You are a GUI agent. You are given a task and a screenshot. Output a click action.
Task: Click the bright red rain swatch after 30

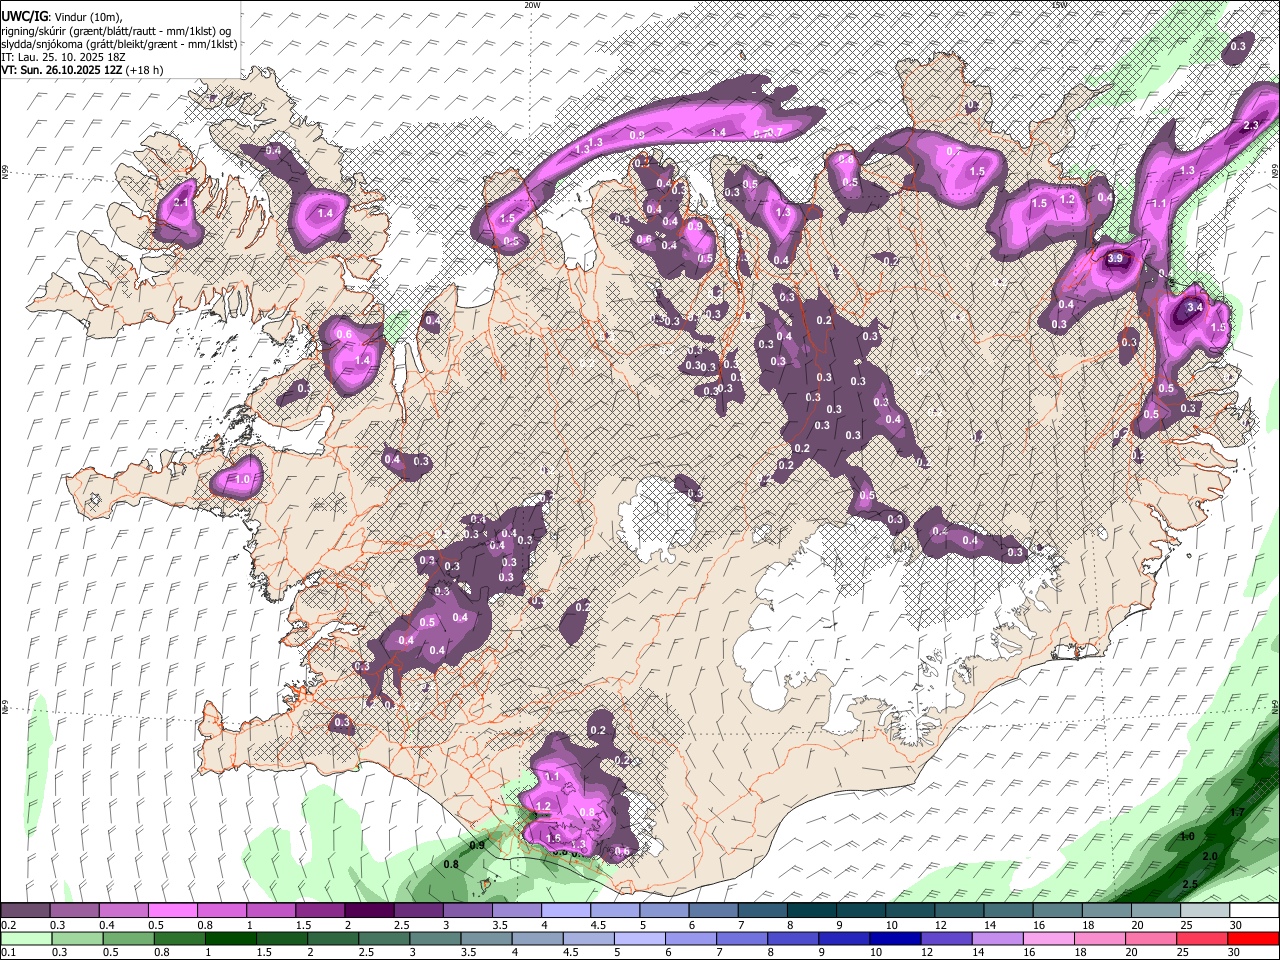point(1253,938)
